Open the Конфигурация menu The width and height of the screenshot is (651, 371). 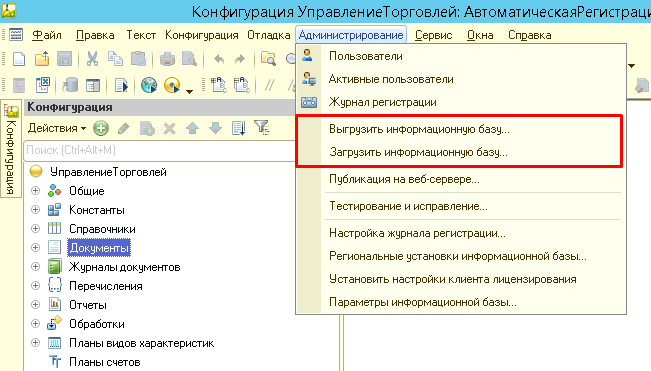pyautogui.click(x=201, y=35)
